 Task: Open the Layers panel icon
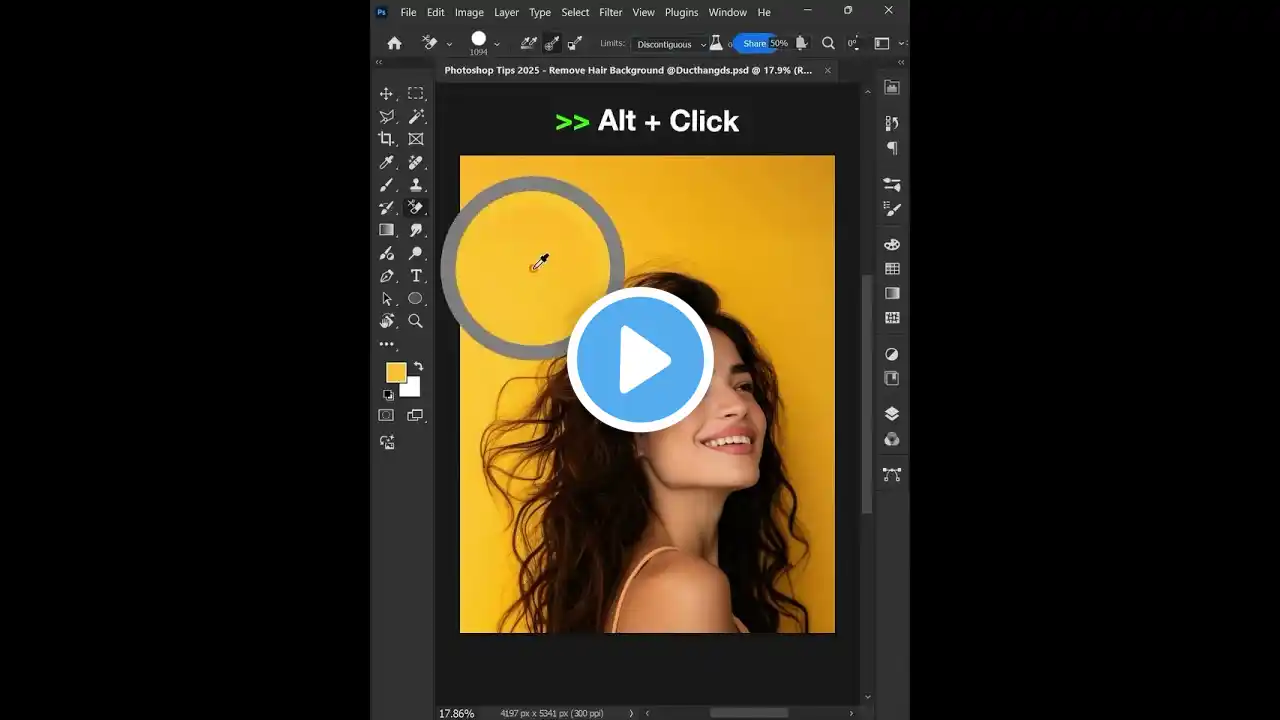point(892,414)
